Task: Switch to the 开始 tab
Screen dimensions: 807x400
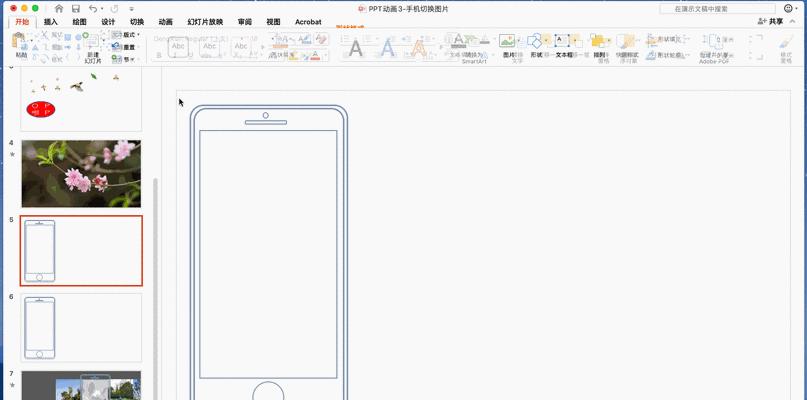Action: coord(22,22)
